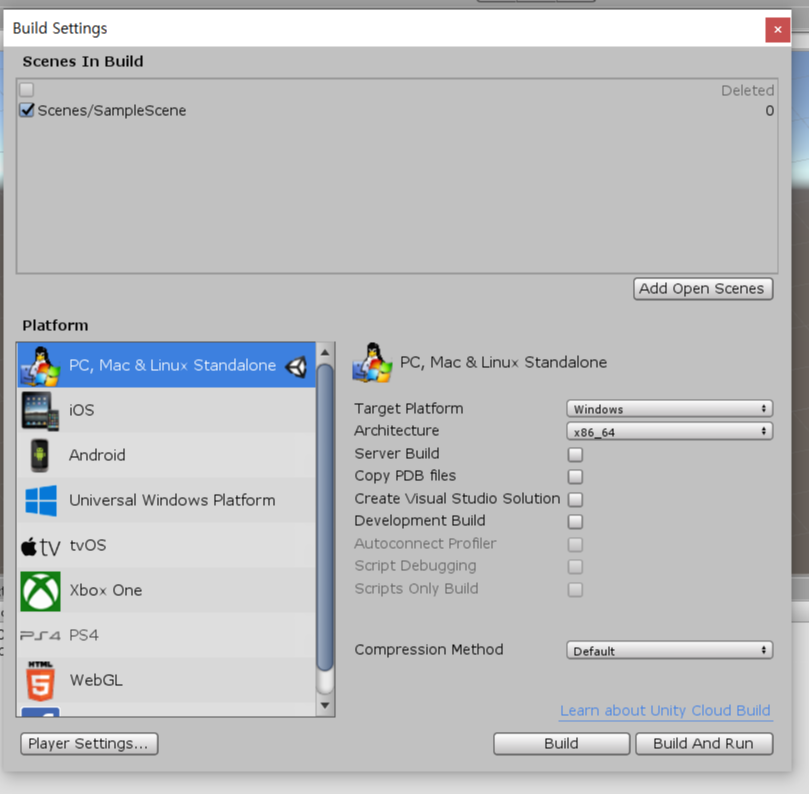Close the Build Settings window

tap(778, 30)
